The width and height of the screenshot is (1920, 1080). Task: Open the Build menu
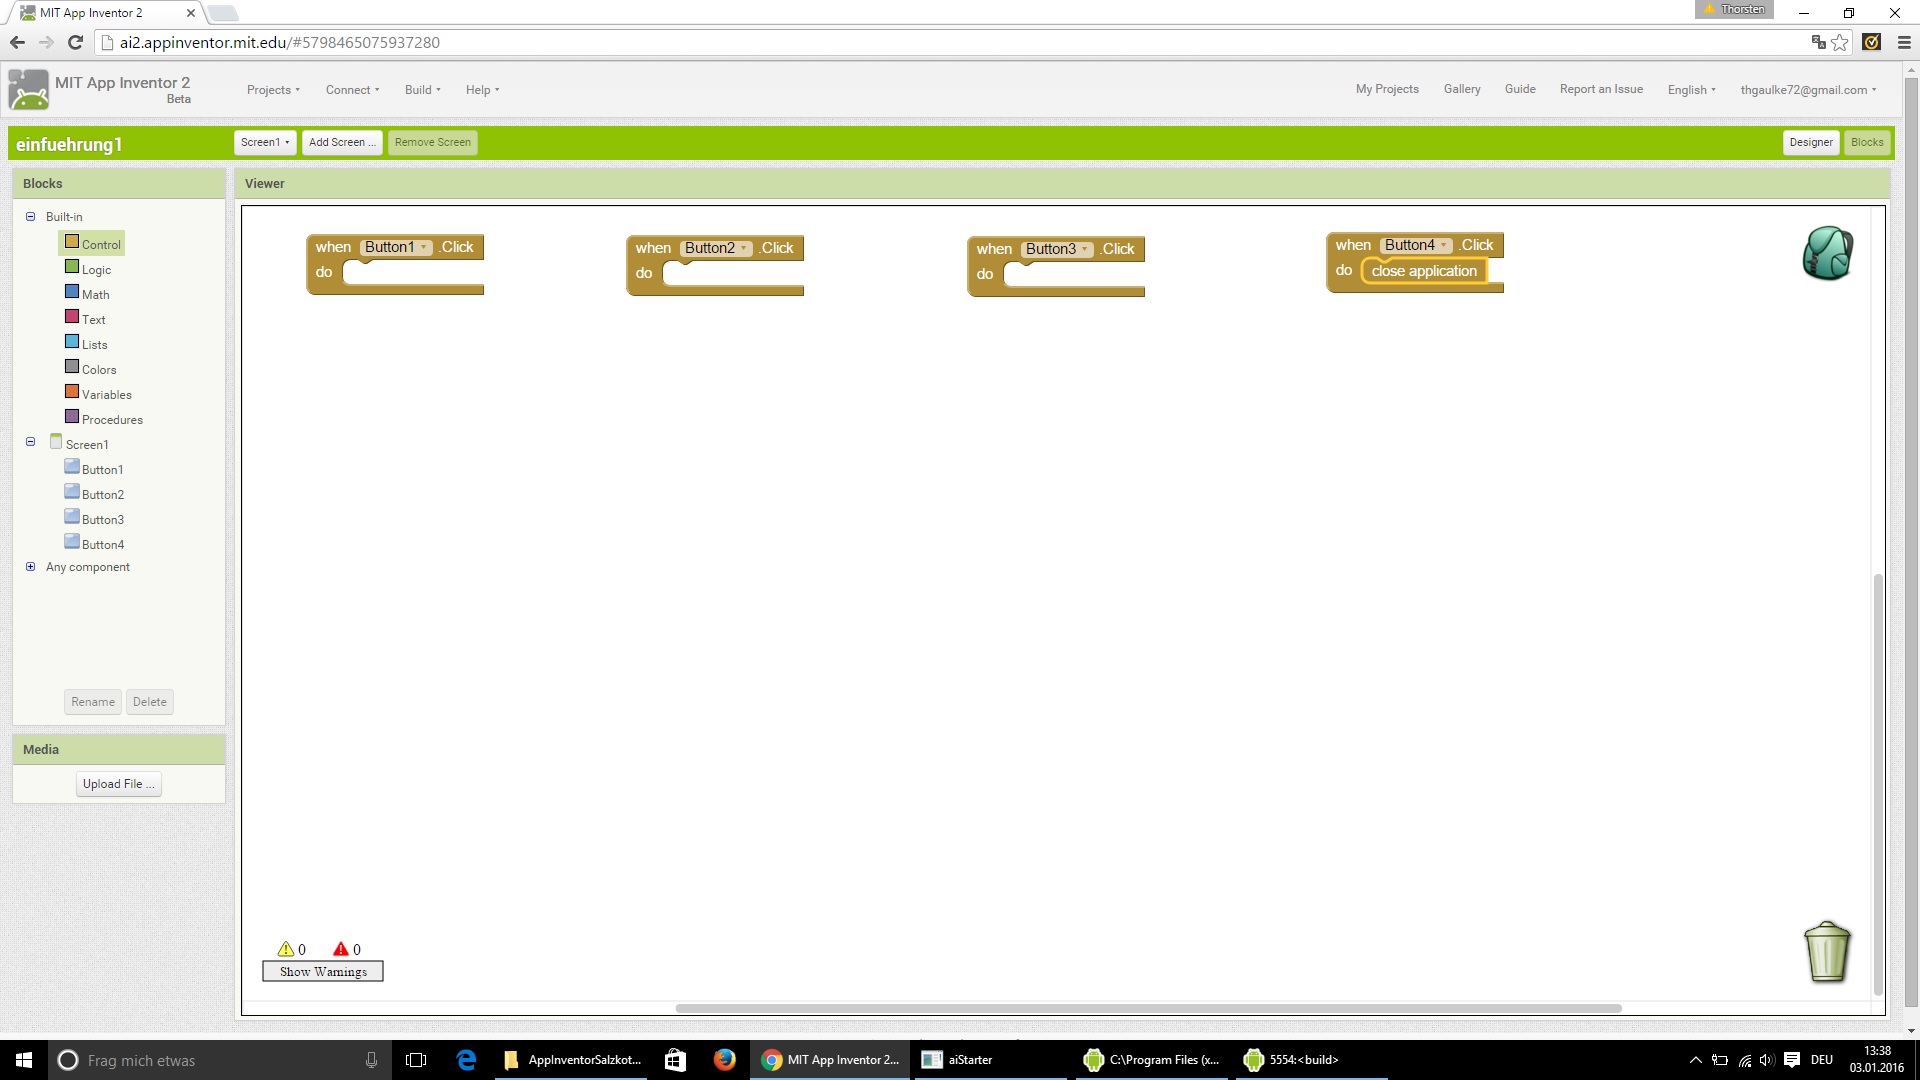422,89
